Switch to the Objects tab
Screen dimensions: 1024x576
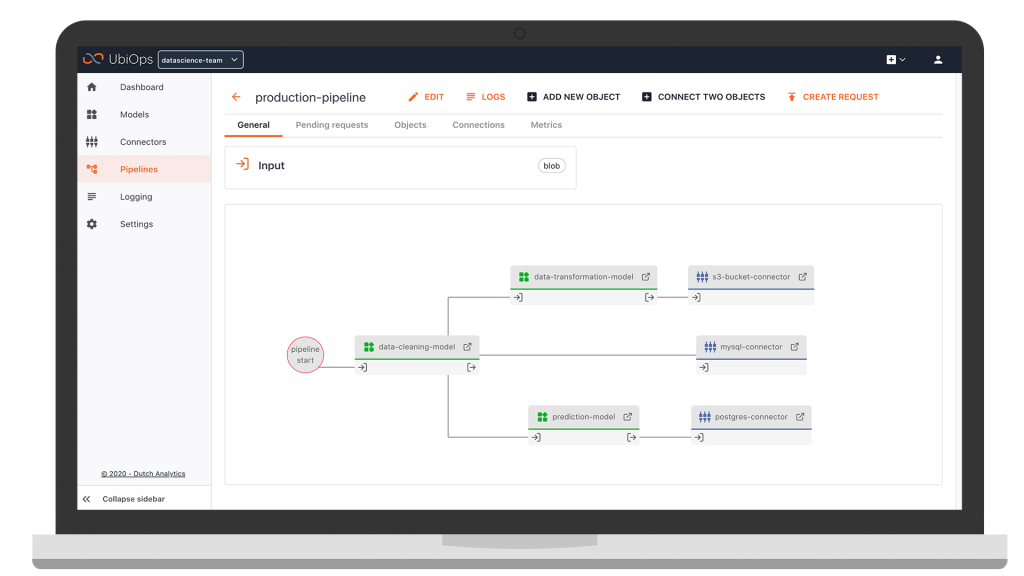tap(410, 125)
